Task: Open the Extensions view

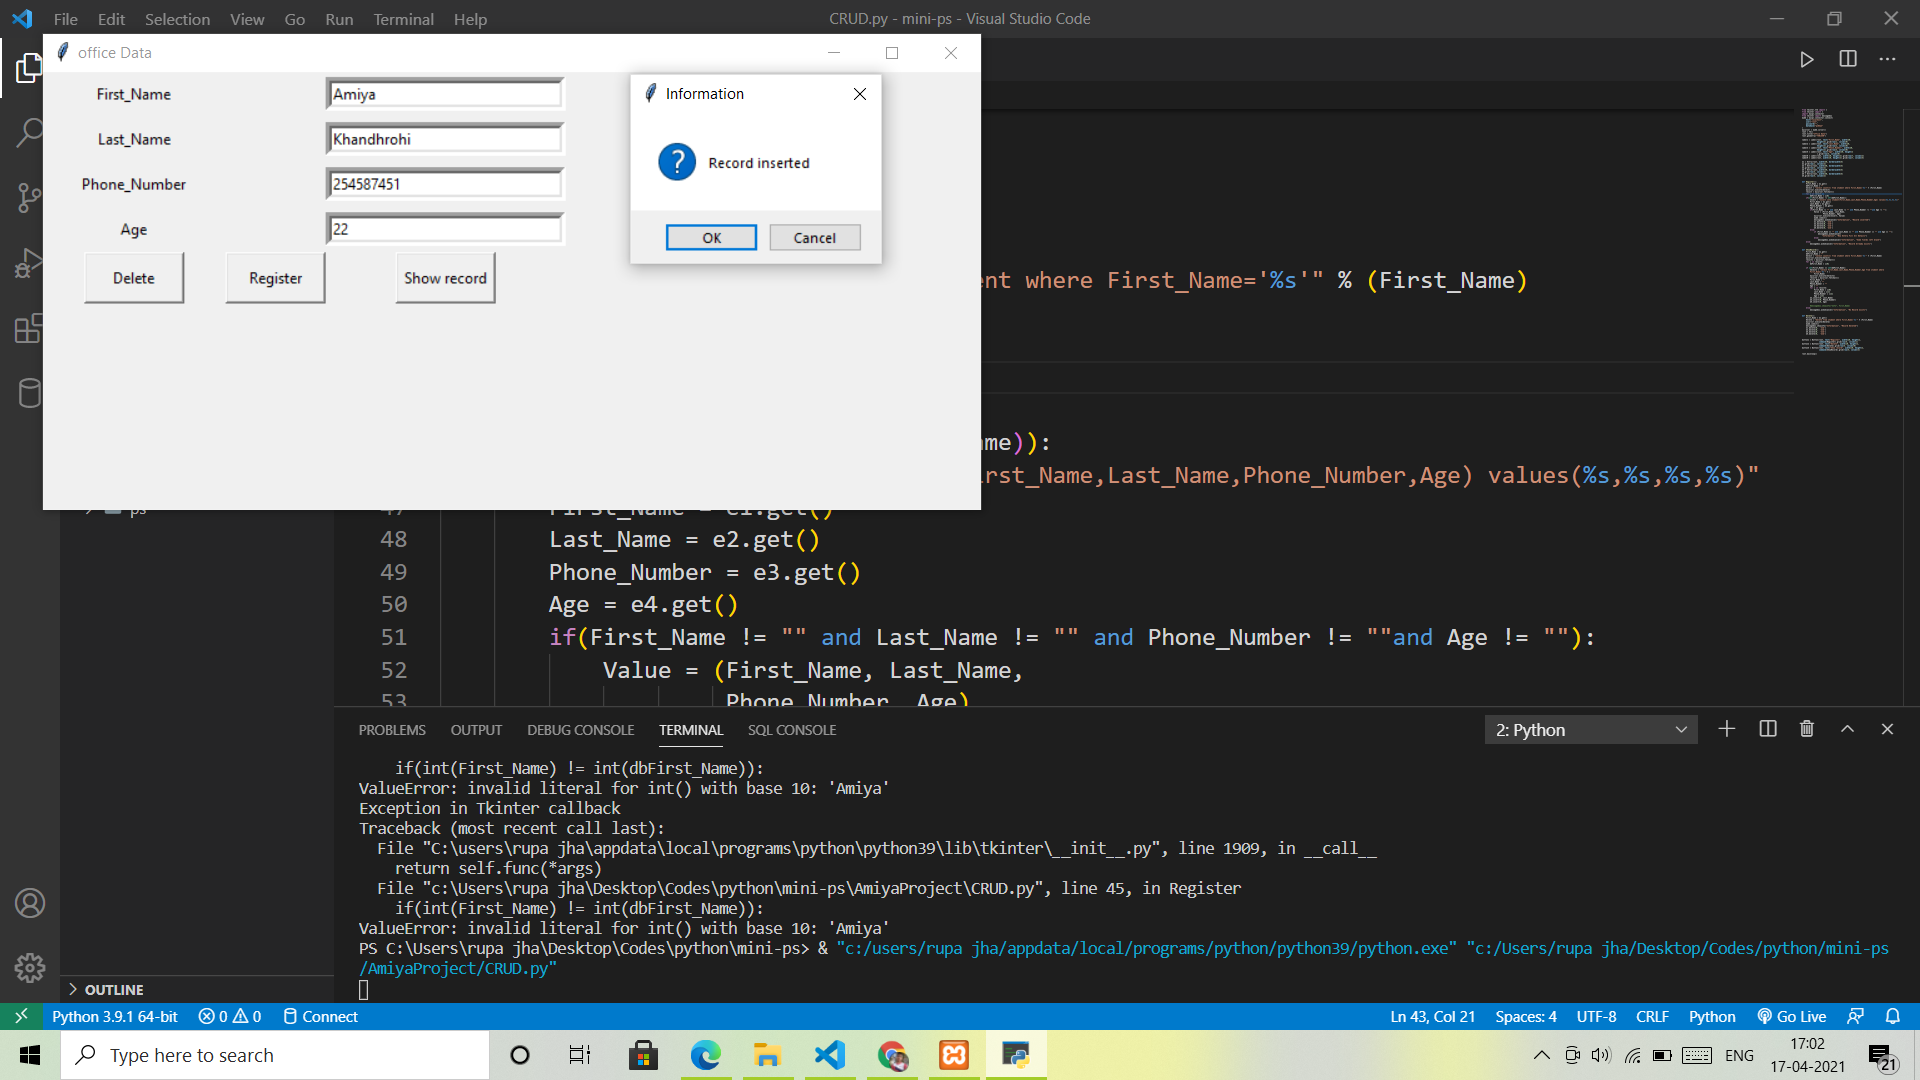Action: tap(30, 328)
